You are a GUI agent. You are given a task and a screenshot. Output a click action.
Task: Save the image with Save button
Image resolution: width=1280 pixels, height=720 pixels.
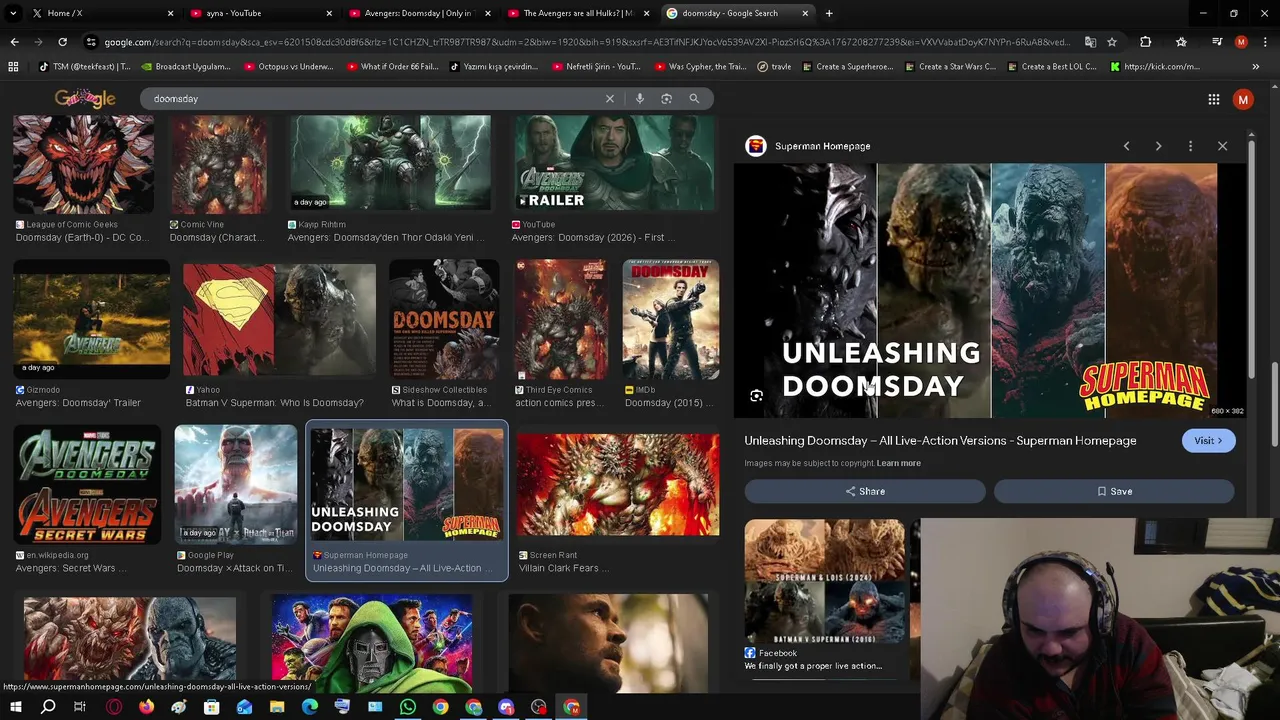[1114, 491]
